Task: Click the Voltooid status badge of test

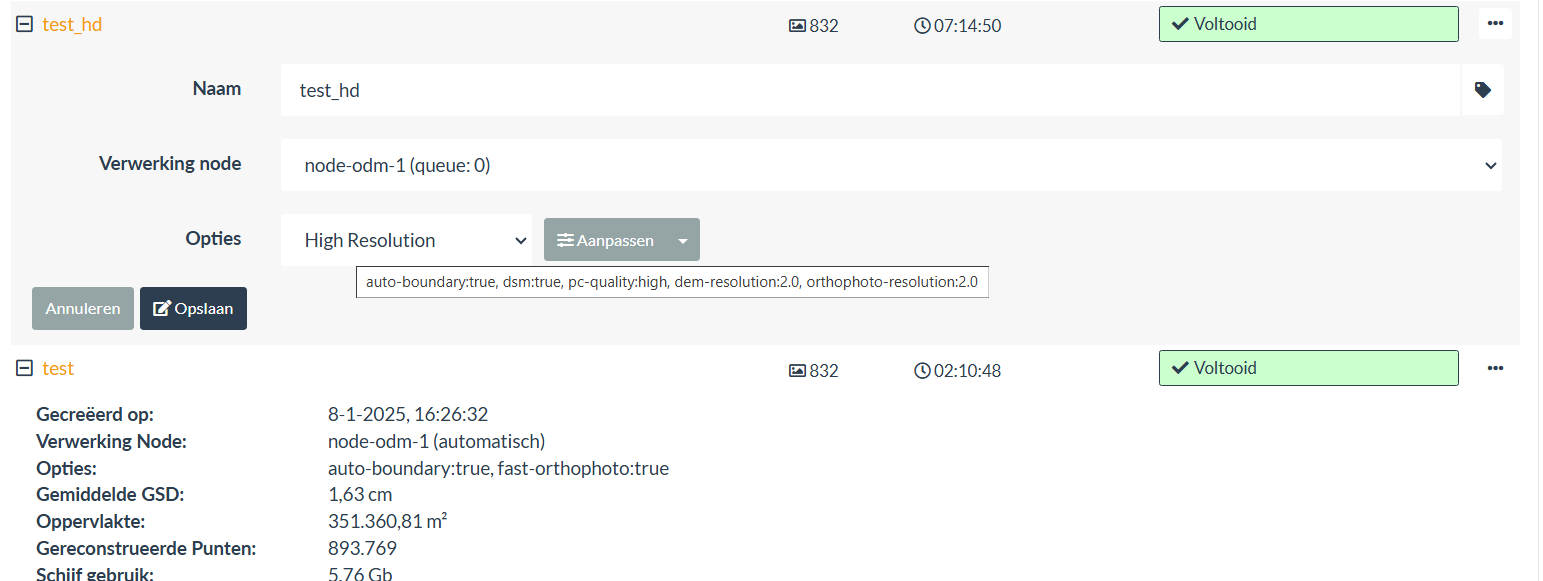Action: (x=1308, y=367)
